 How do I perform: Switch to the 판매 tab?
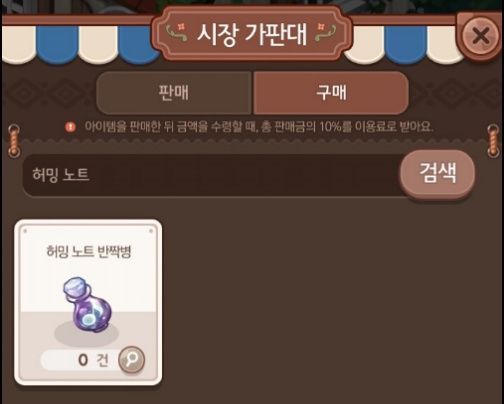point(174,93)
